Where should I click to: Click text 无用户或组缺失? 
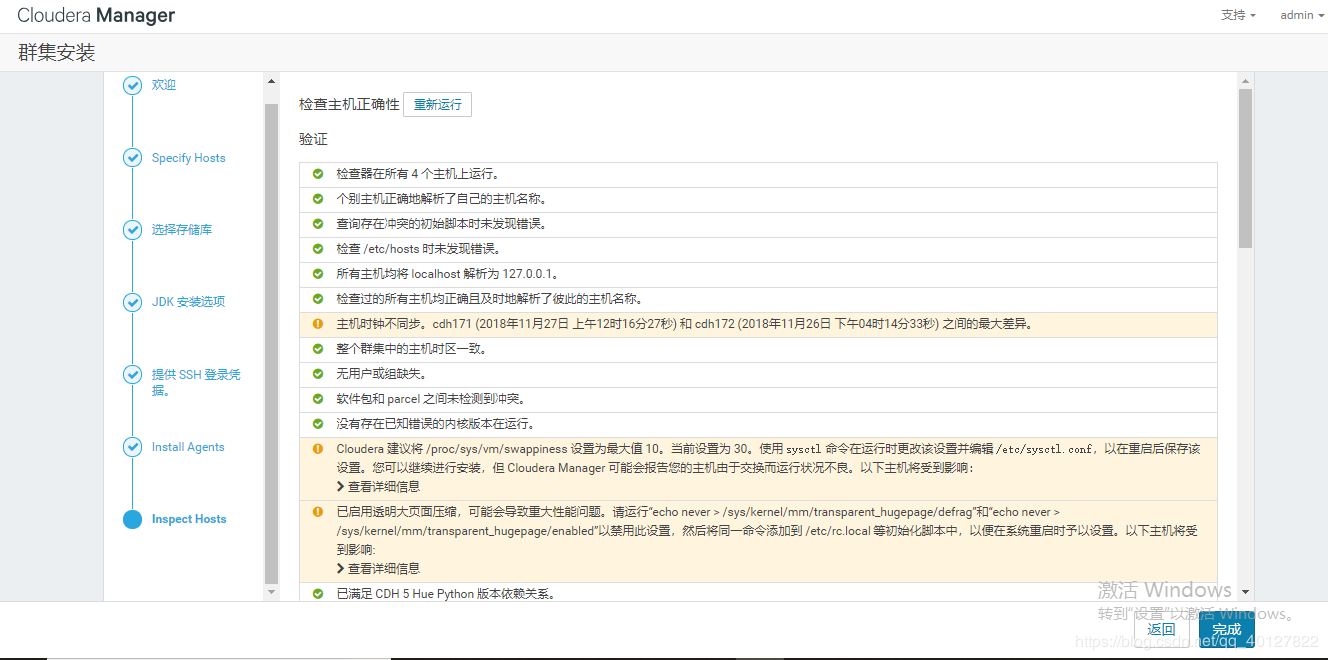(382, 374)
